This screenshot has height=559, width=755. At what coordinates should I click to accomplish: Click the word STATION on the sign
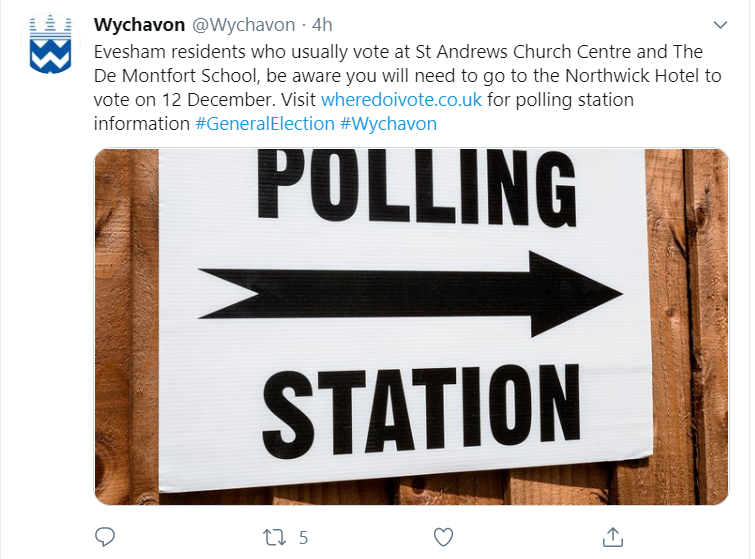click(x=421, y=410)
